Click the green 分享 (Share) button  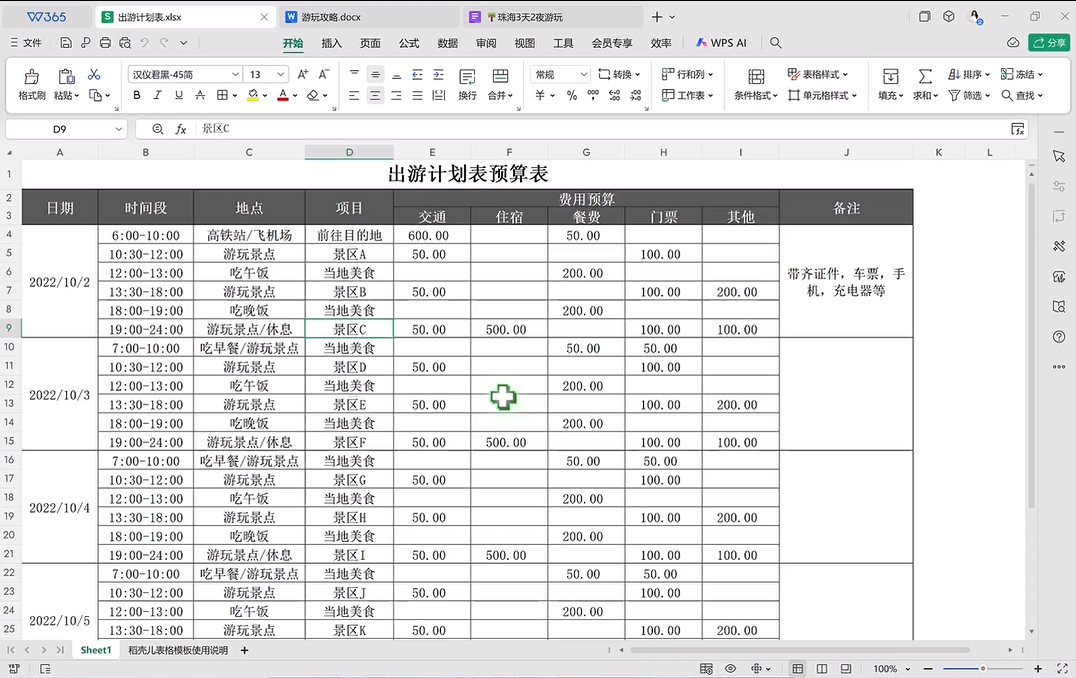click(x=1050, y=43)
